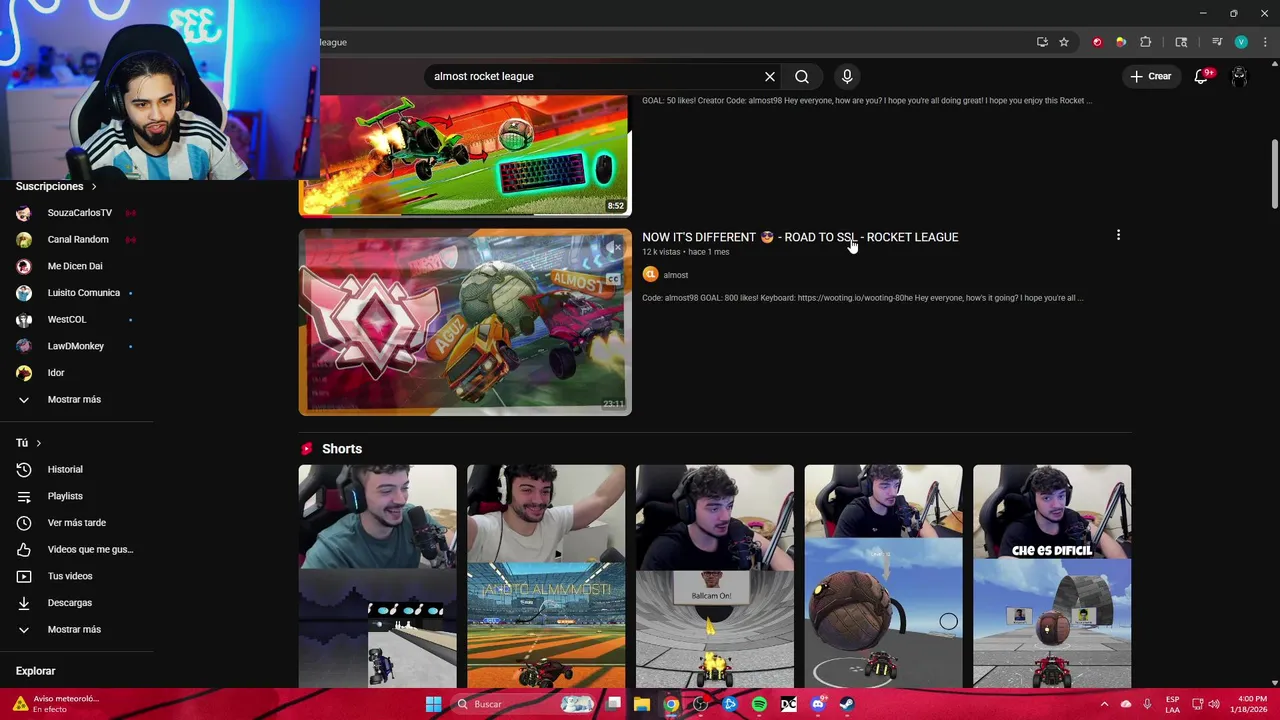The image size is (1280, 720).
Task: Clear the YouTube search box text
Action: (x=770, y=77)
